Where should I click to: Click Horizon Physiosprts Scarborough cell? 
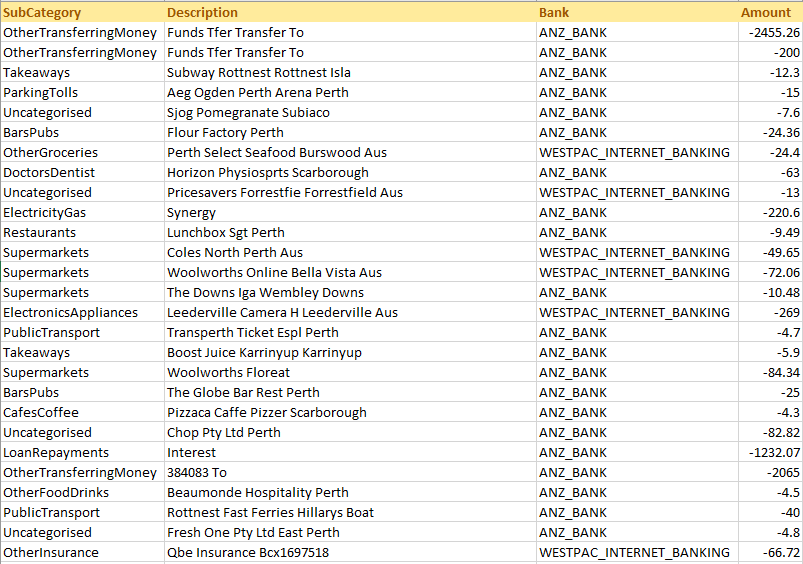350,172
